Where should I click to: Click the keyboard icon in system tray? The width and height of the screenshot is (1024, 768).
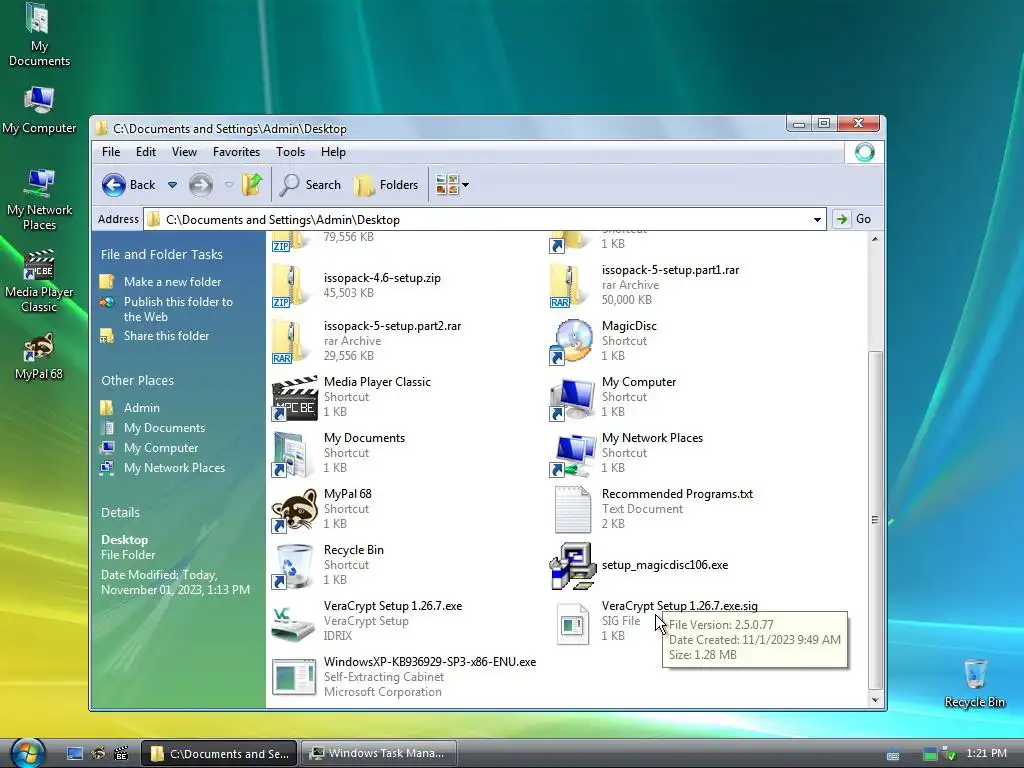pos(893,756)
